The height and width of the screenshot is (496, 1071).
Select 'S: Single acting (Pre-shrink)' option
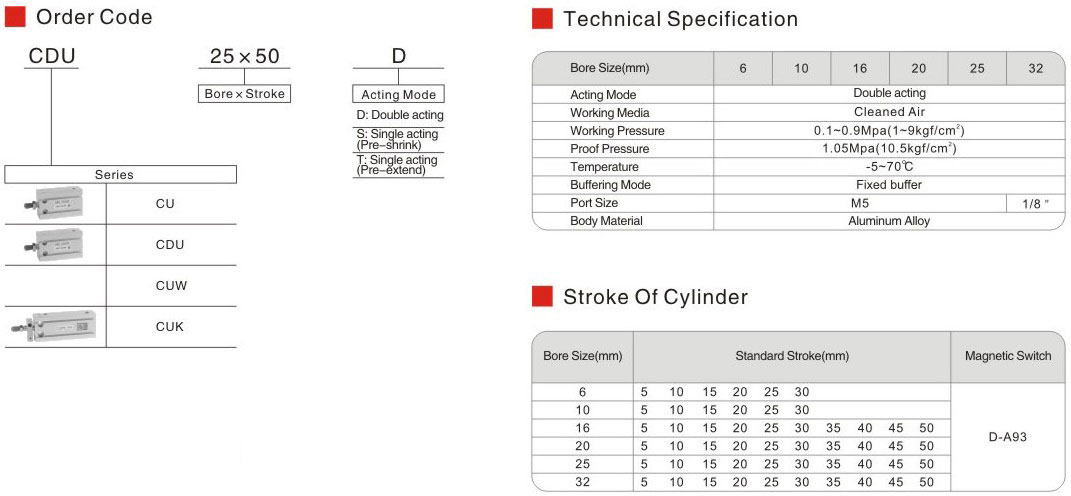click(x=397, y=138)
